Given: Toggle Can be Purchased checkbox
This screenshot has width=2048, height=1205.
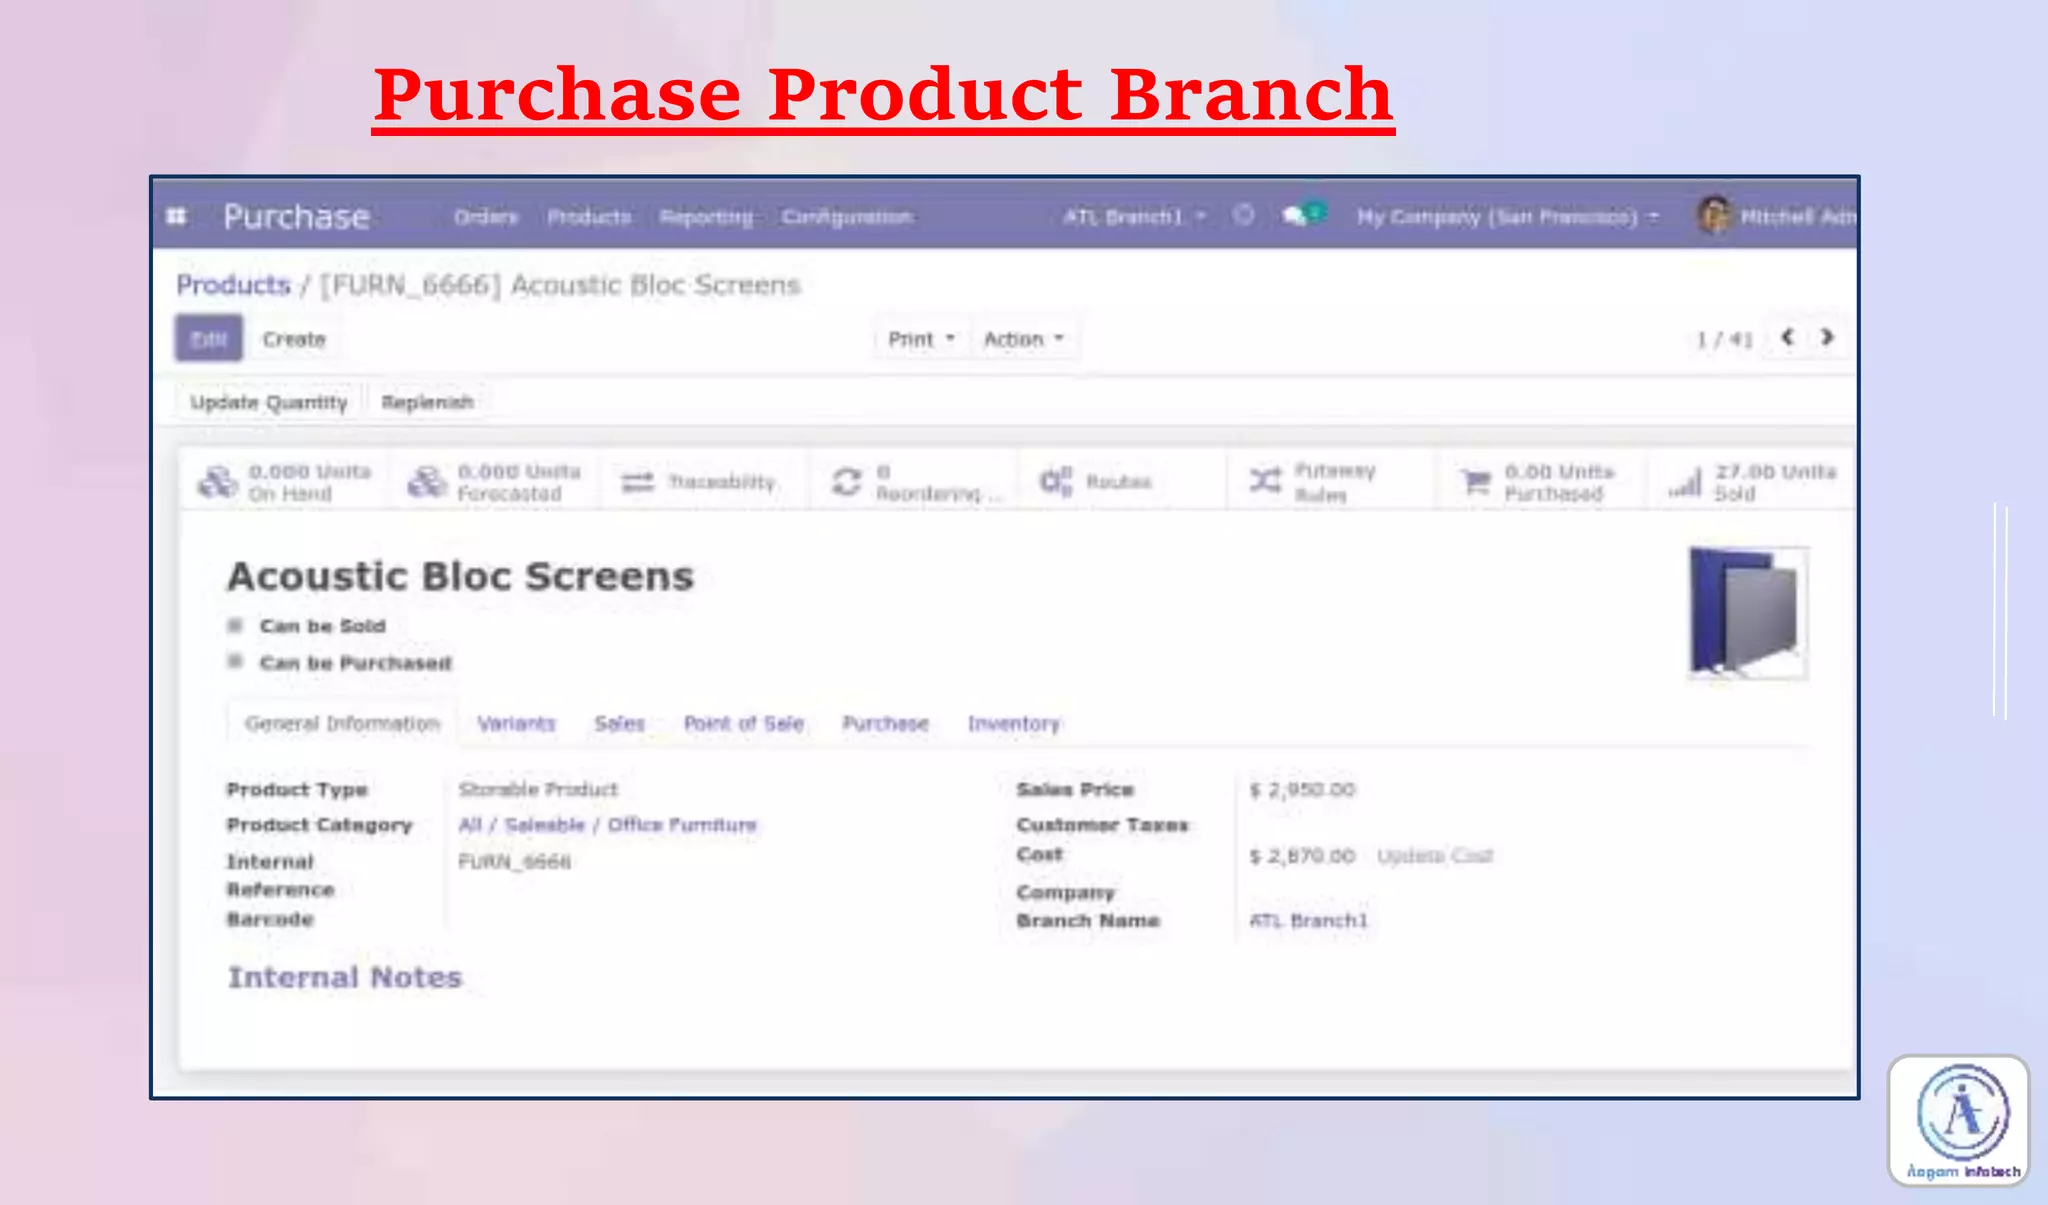Looking at the screenshot, I should point(235,662).
